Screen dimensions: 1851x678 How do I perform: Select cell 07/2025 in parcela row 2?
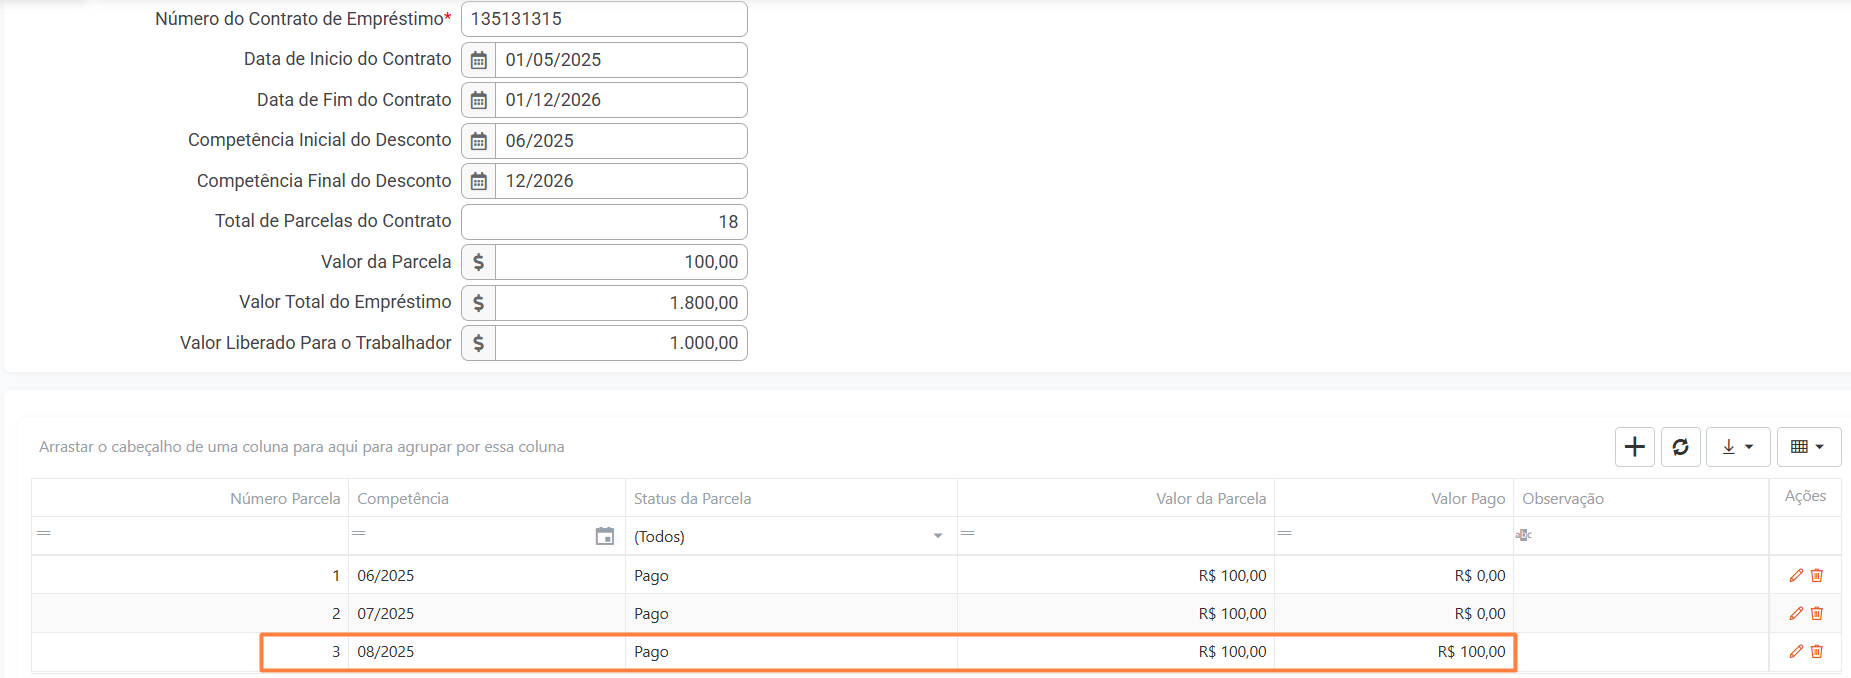[x=487, y=613]
